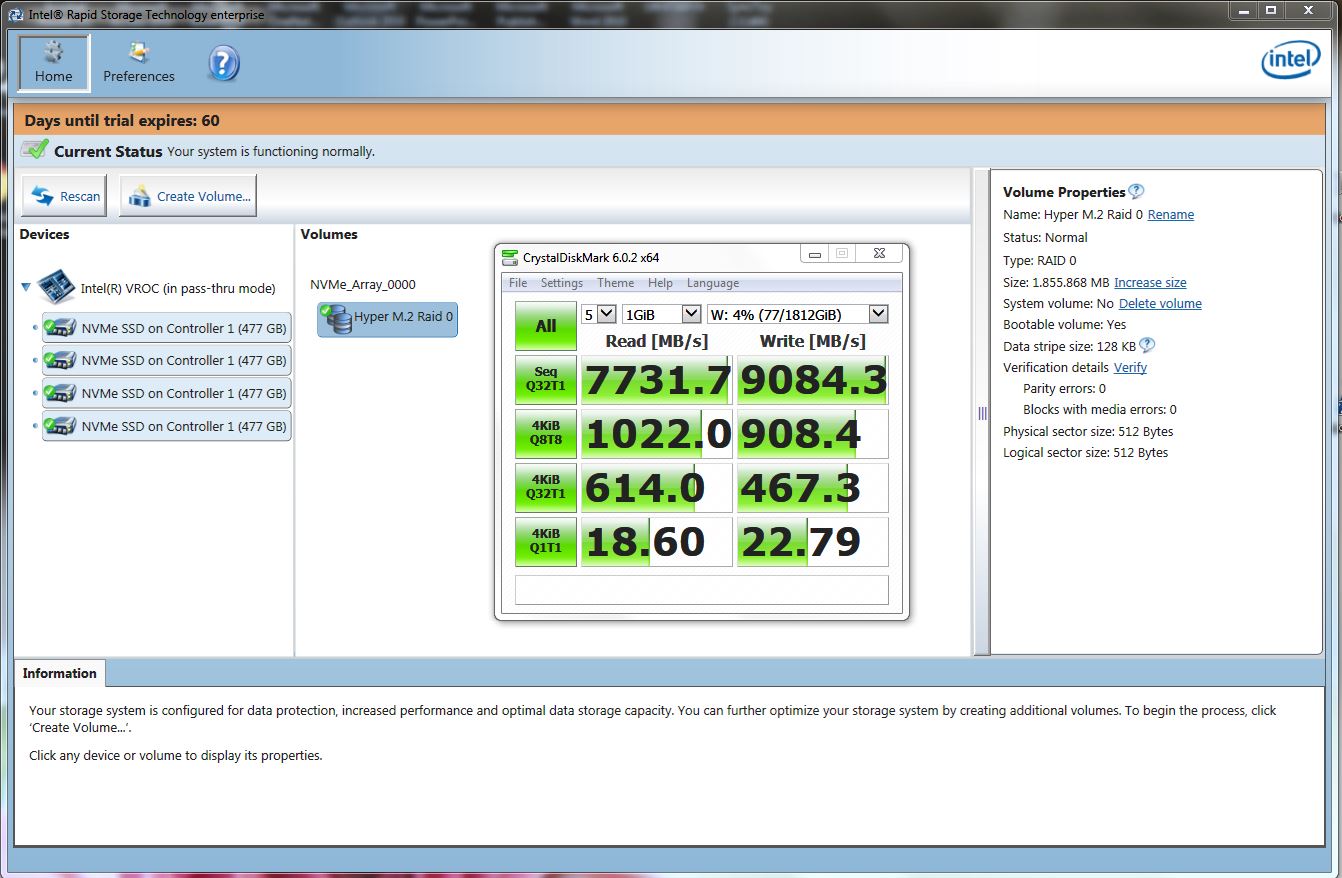The image size is (1342, 878).
Task: Click the 614.0 read result
Action: 657,488
